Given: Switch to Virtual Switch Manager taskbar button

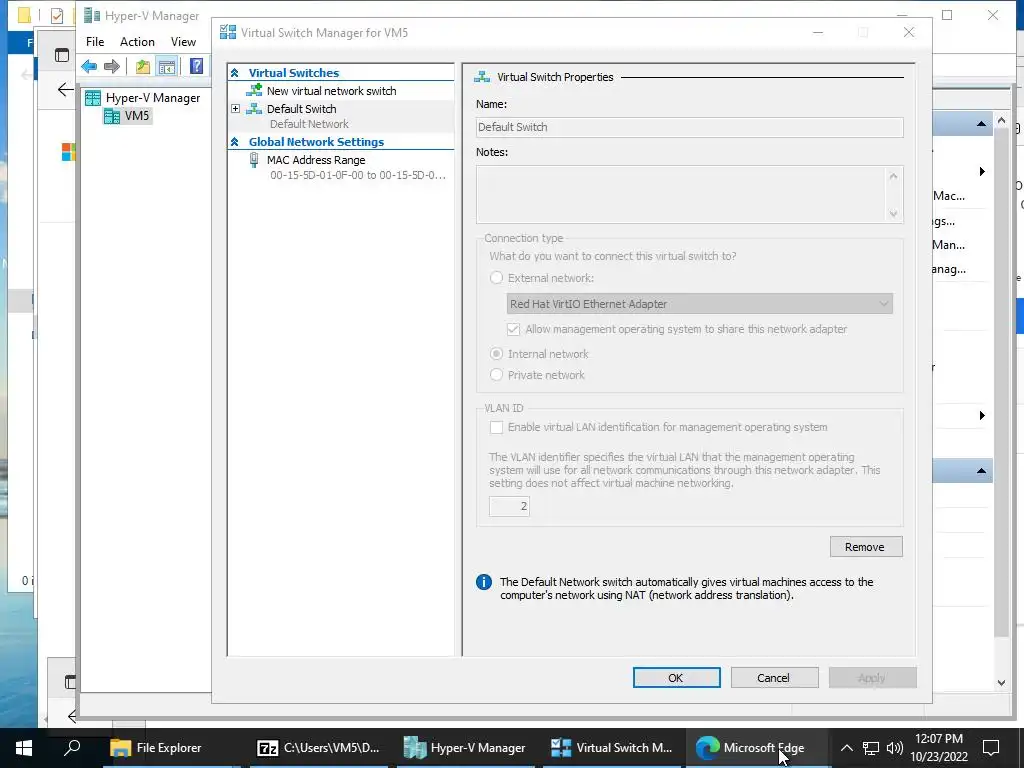Looking at the screenshot, I should [x=611, y=748].
